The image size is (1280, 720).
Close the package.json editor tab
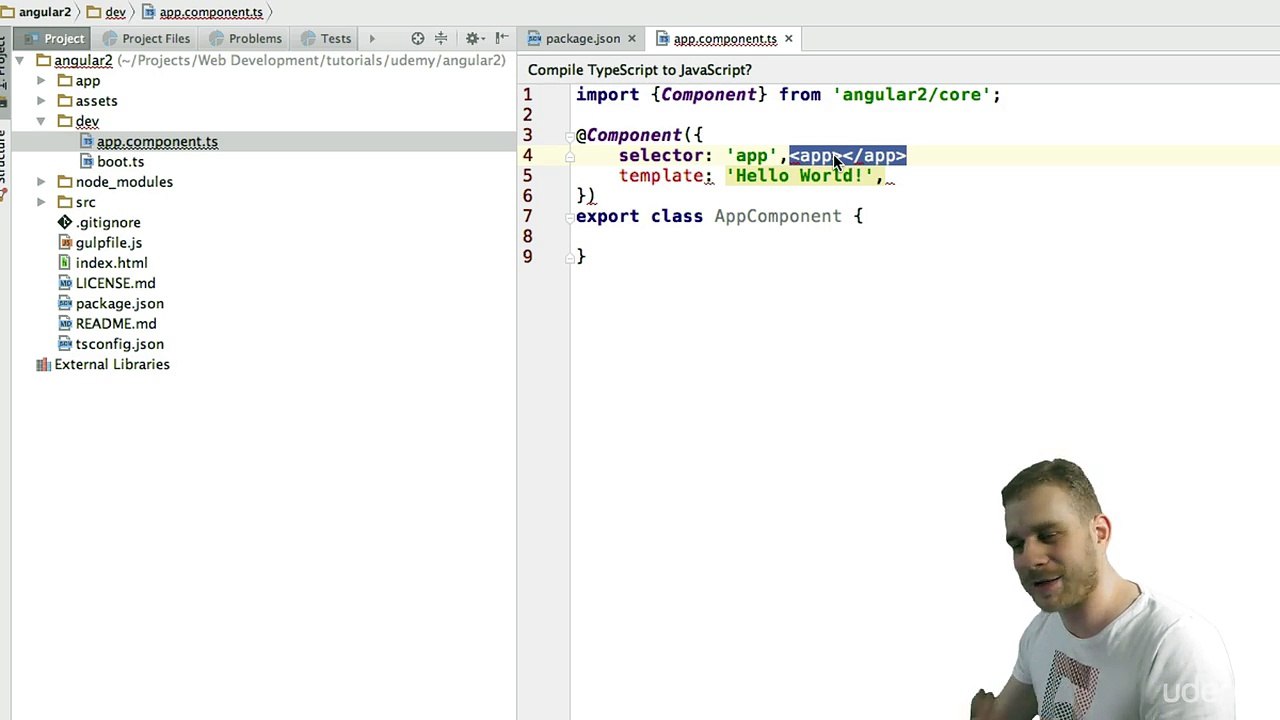pos(631,39)
